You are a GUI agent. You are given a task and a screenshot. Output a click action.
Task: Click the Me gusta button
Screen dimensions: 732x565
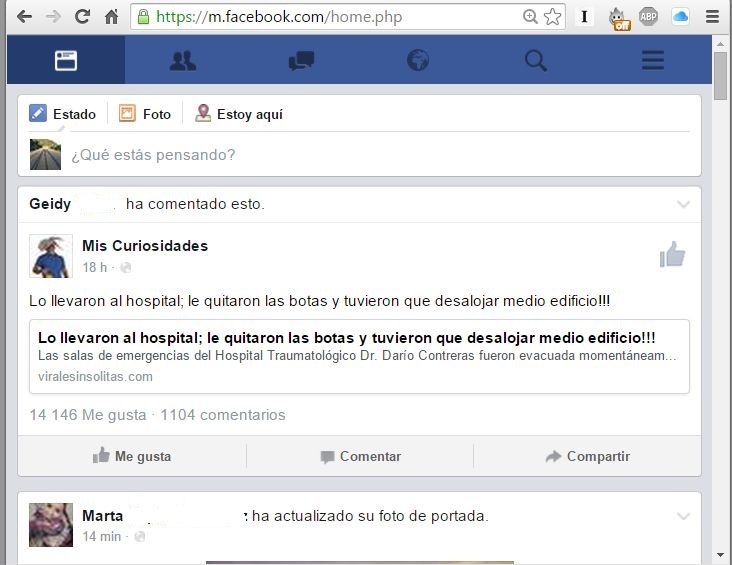pyautogui.click(x=132, y=456)
